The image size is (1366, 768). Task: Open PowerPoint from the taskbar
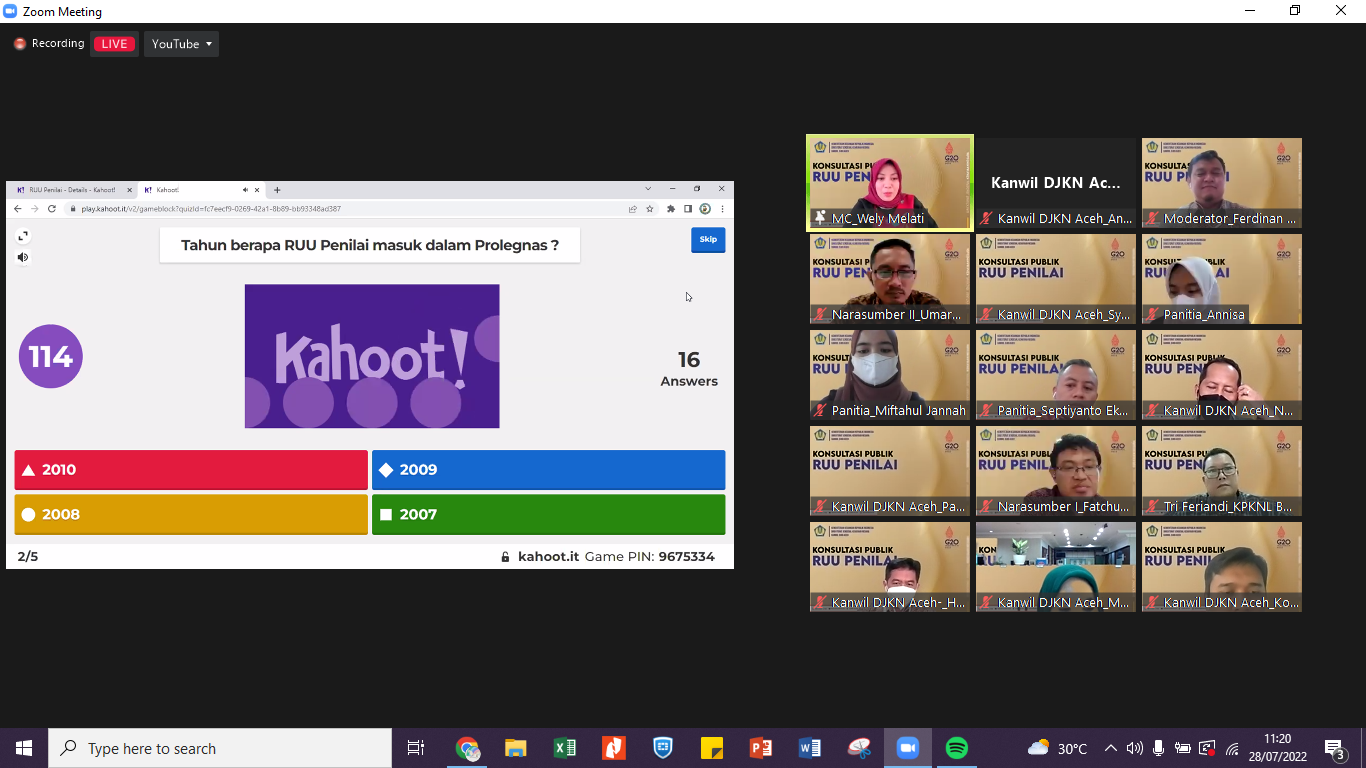tap(761, 748)
